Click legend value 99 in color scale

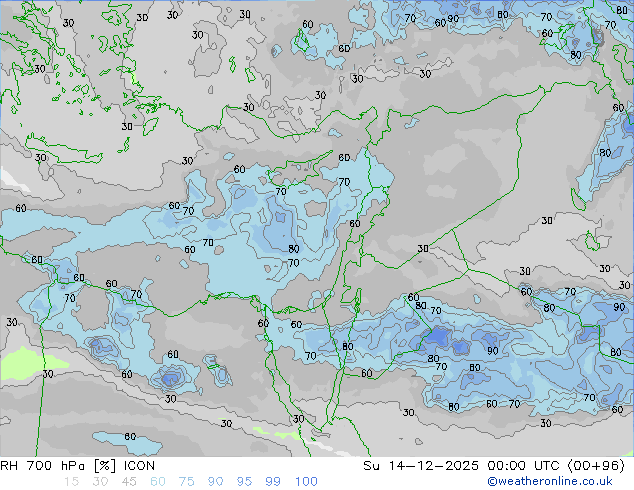pyautogui.click(x=273, y=482)
